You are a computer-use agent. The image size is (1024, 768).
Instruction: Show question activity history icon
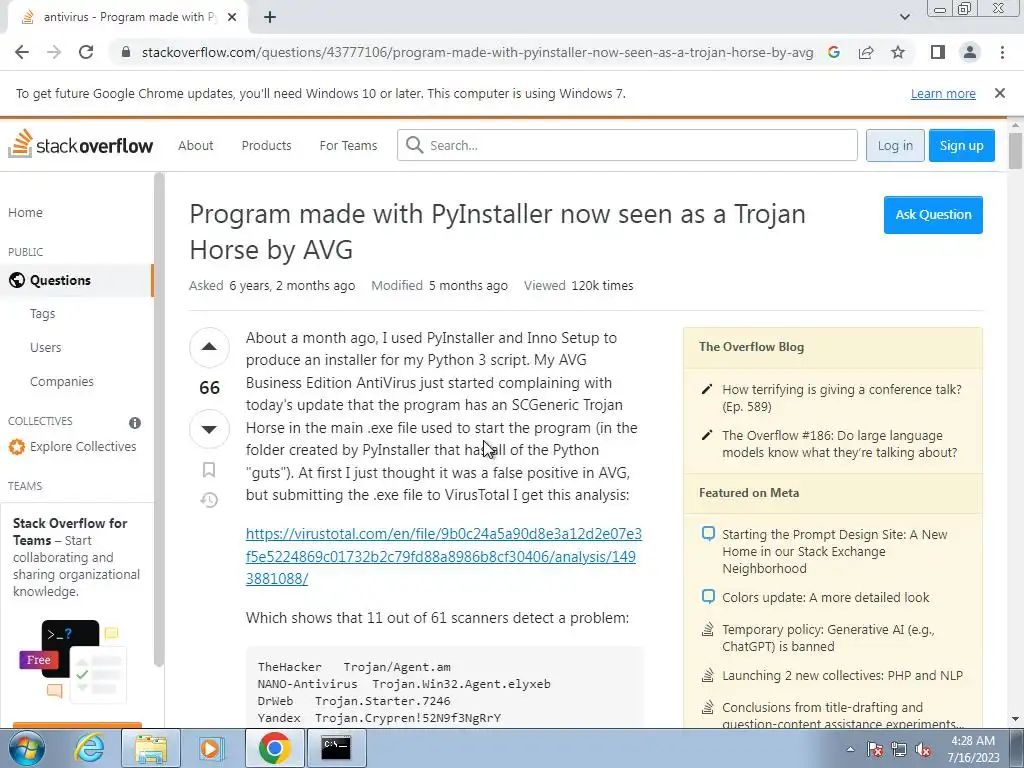click(x=209, y=500)
